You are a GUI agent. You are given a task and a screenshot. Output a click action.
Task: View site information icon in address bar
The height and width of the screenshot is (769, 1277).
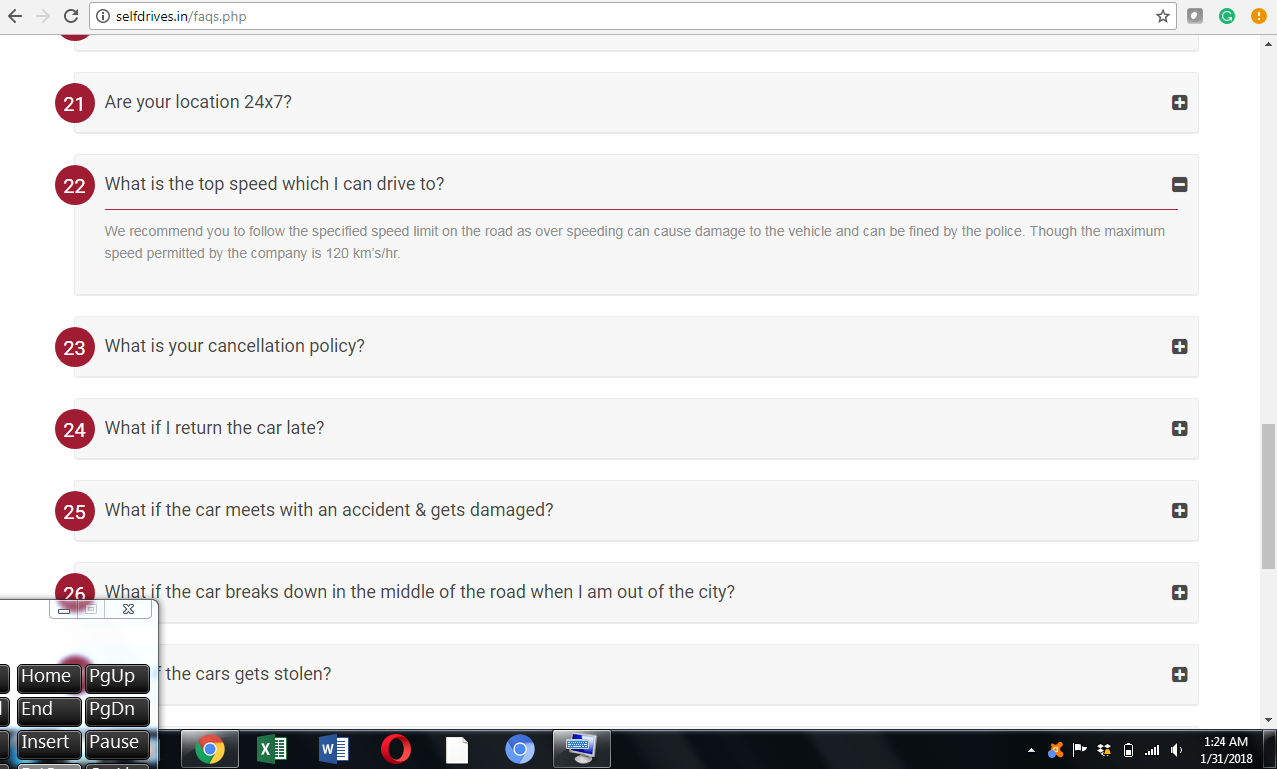(x=102, y=16)
